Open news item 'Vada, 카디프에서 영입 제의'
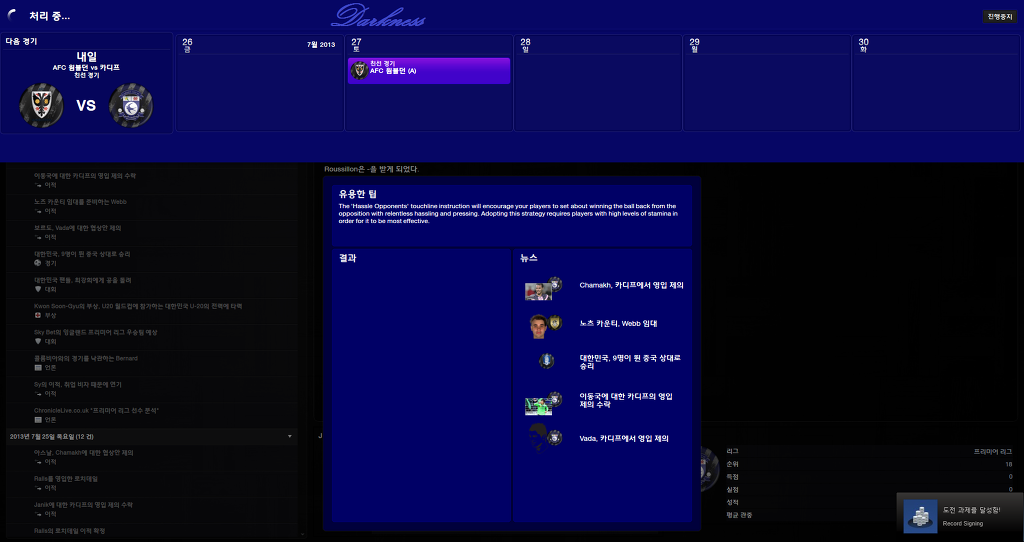The image size is (1024, 542). [624, 439]
